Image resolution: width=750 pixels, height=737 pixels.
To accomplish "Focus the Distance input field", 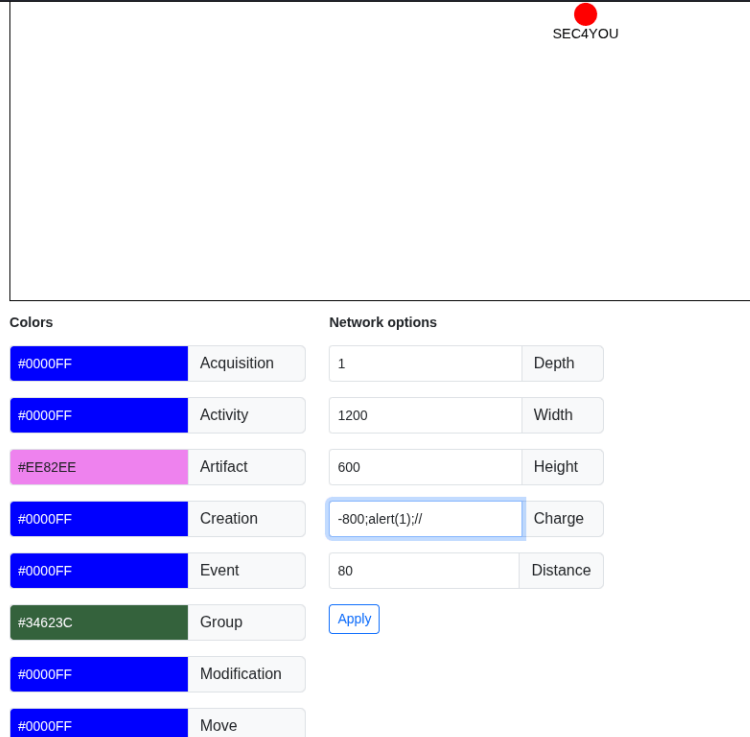I will pyautogui.click(x=424, y=571).
